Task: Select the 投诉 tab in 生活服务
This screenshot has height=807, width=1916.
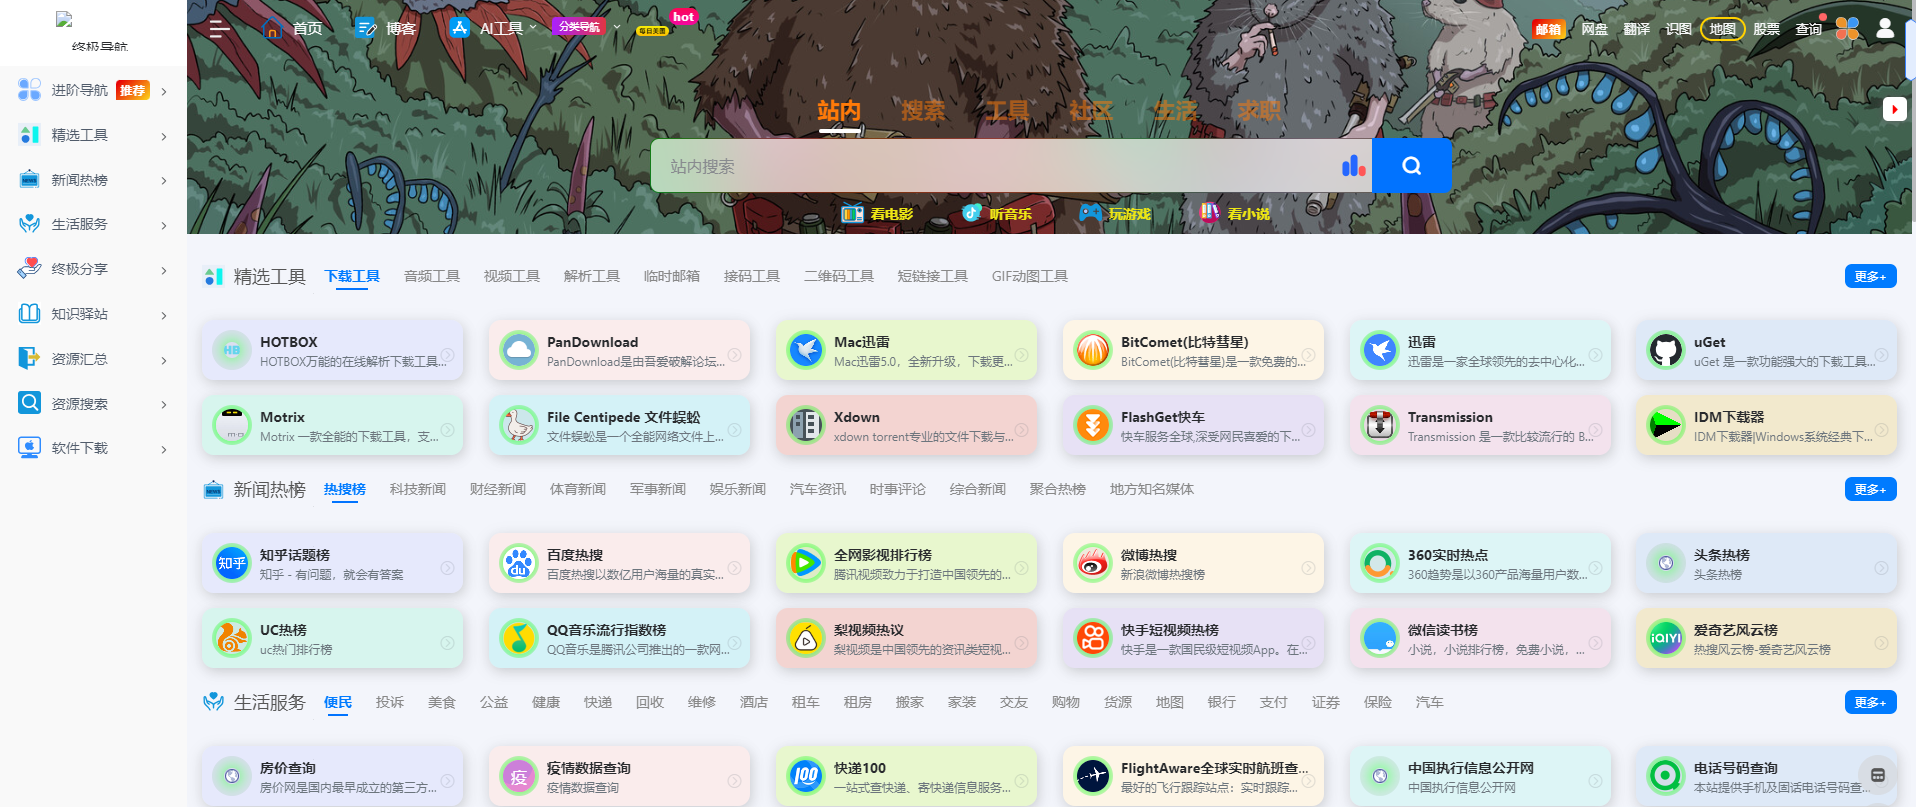Action: [390, 702]
